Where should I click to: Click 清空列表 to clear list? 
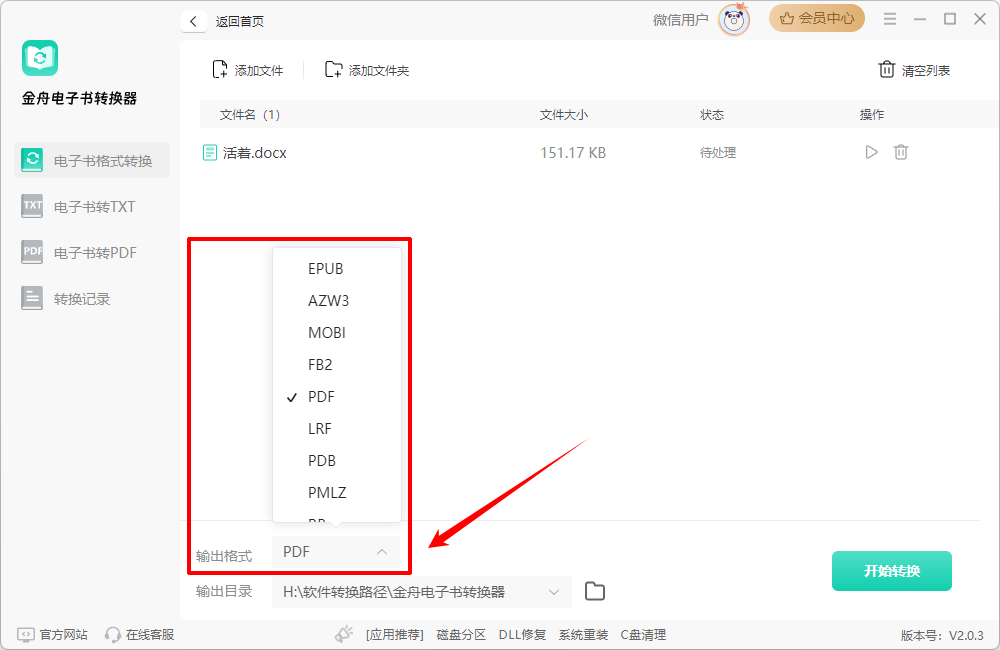pyautogui.click(x=915, y=70)
